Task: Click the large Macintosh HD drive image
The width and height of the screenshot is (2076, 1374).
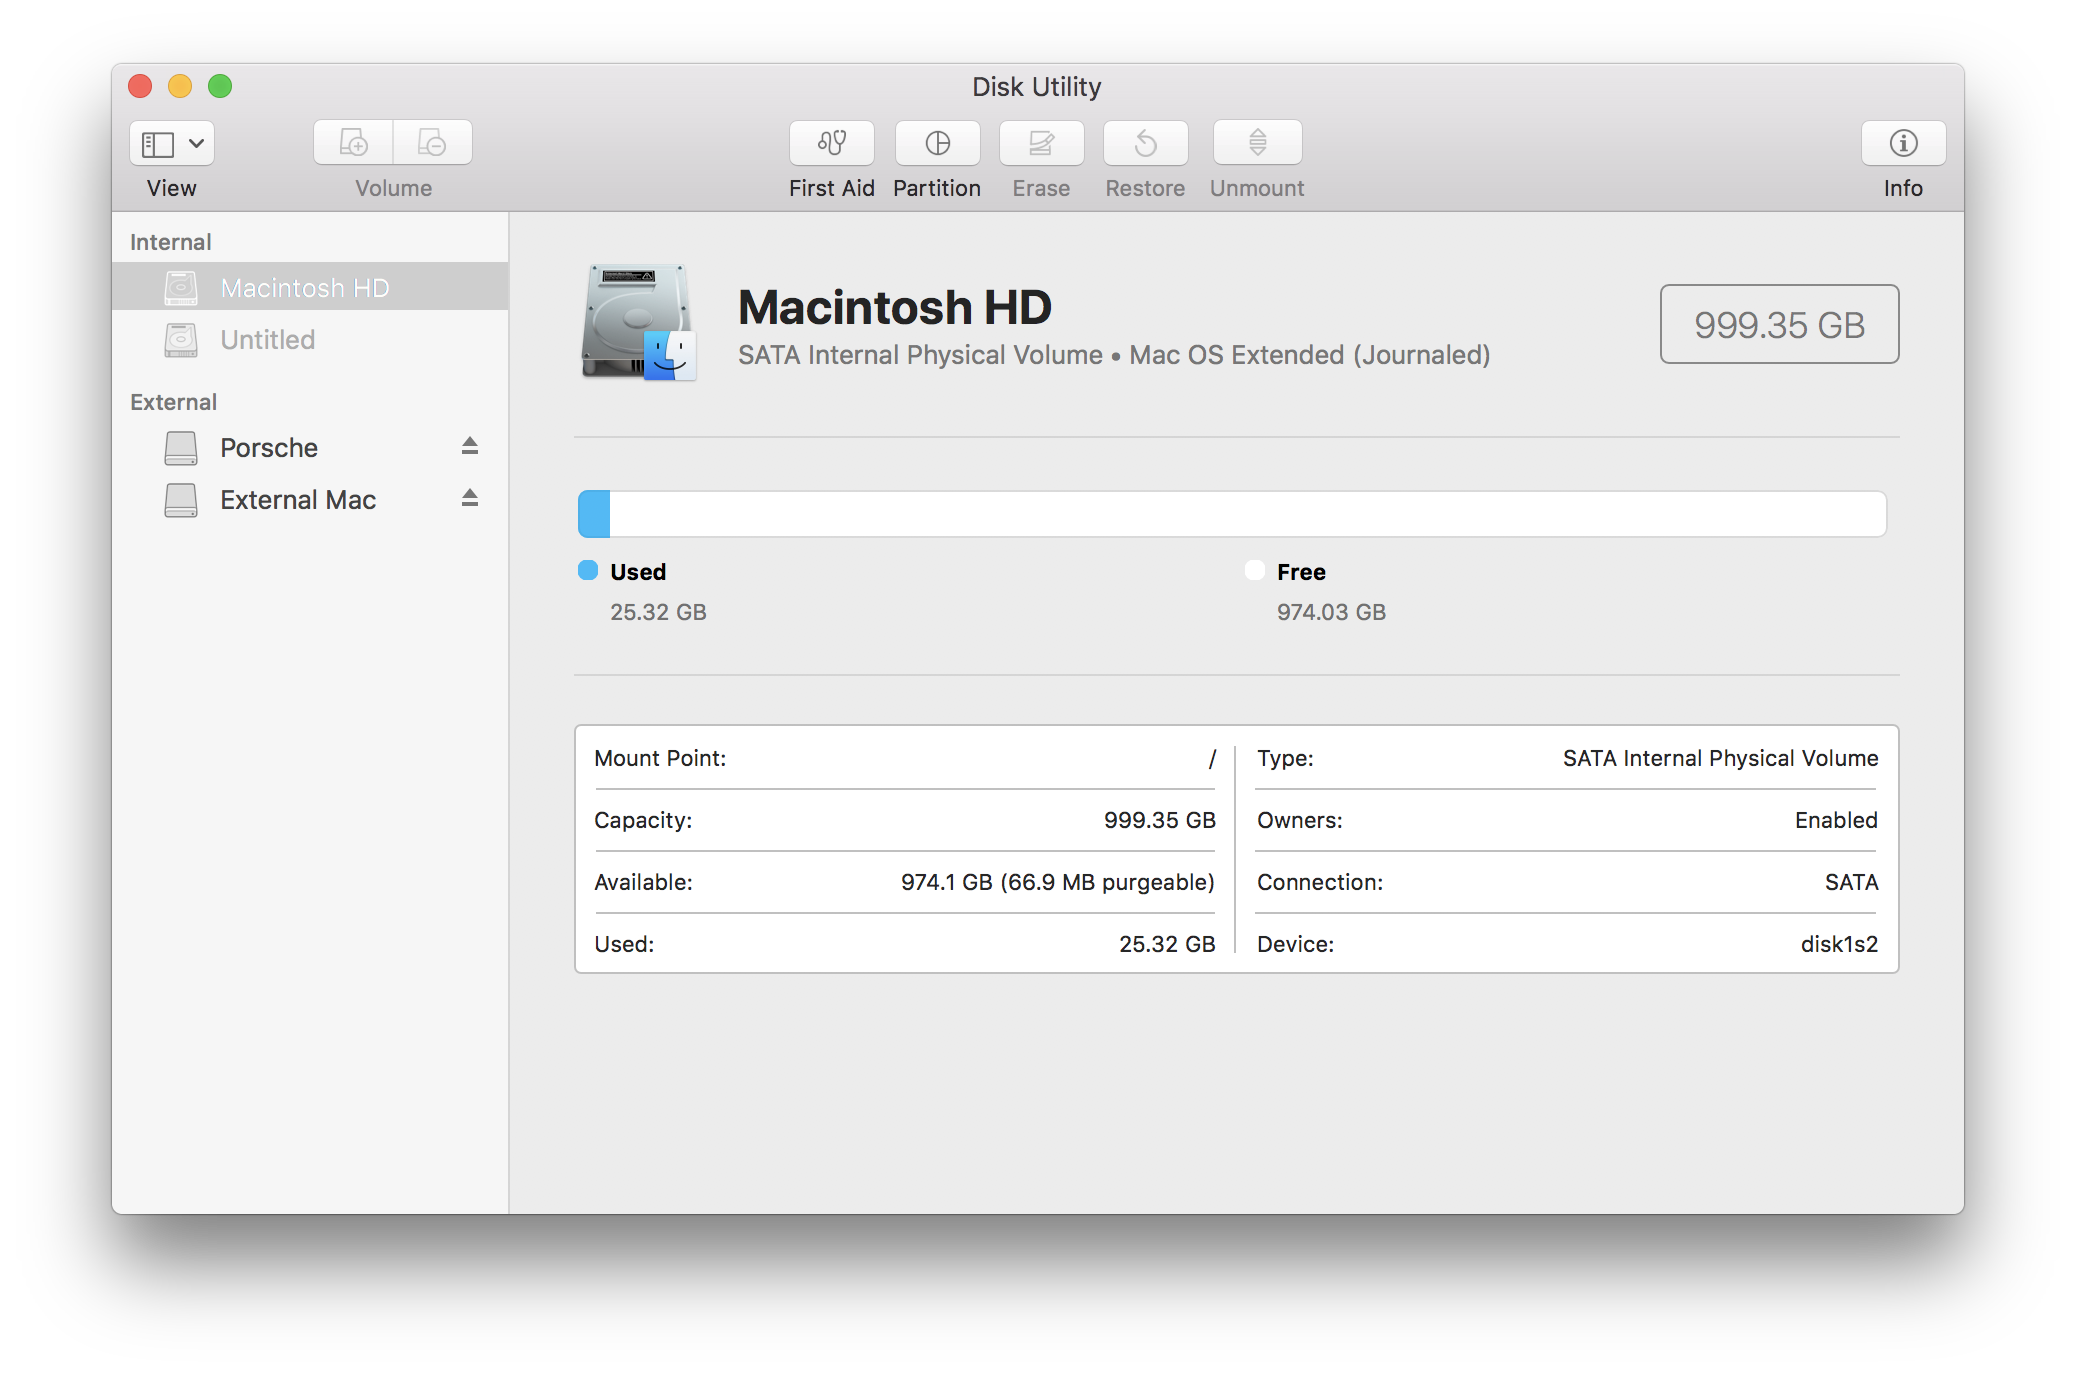Action: point(638,322)
